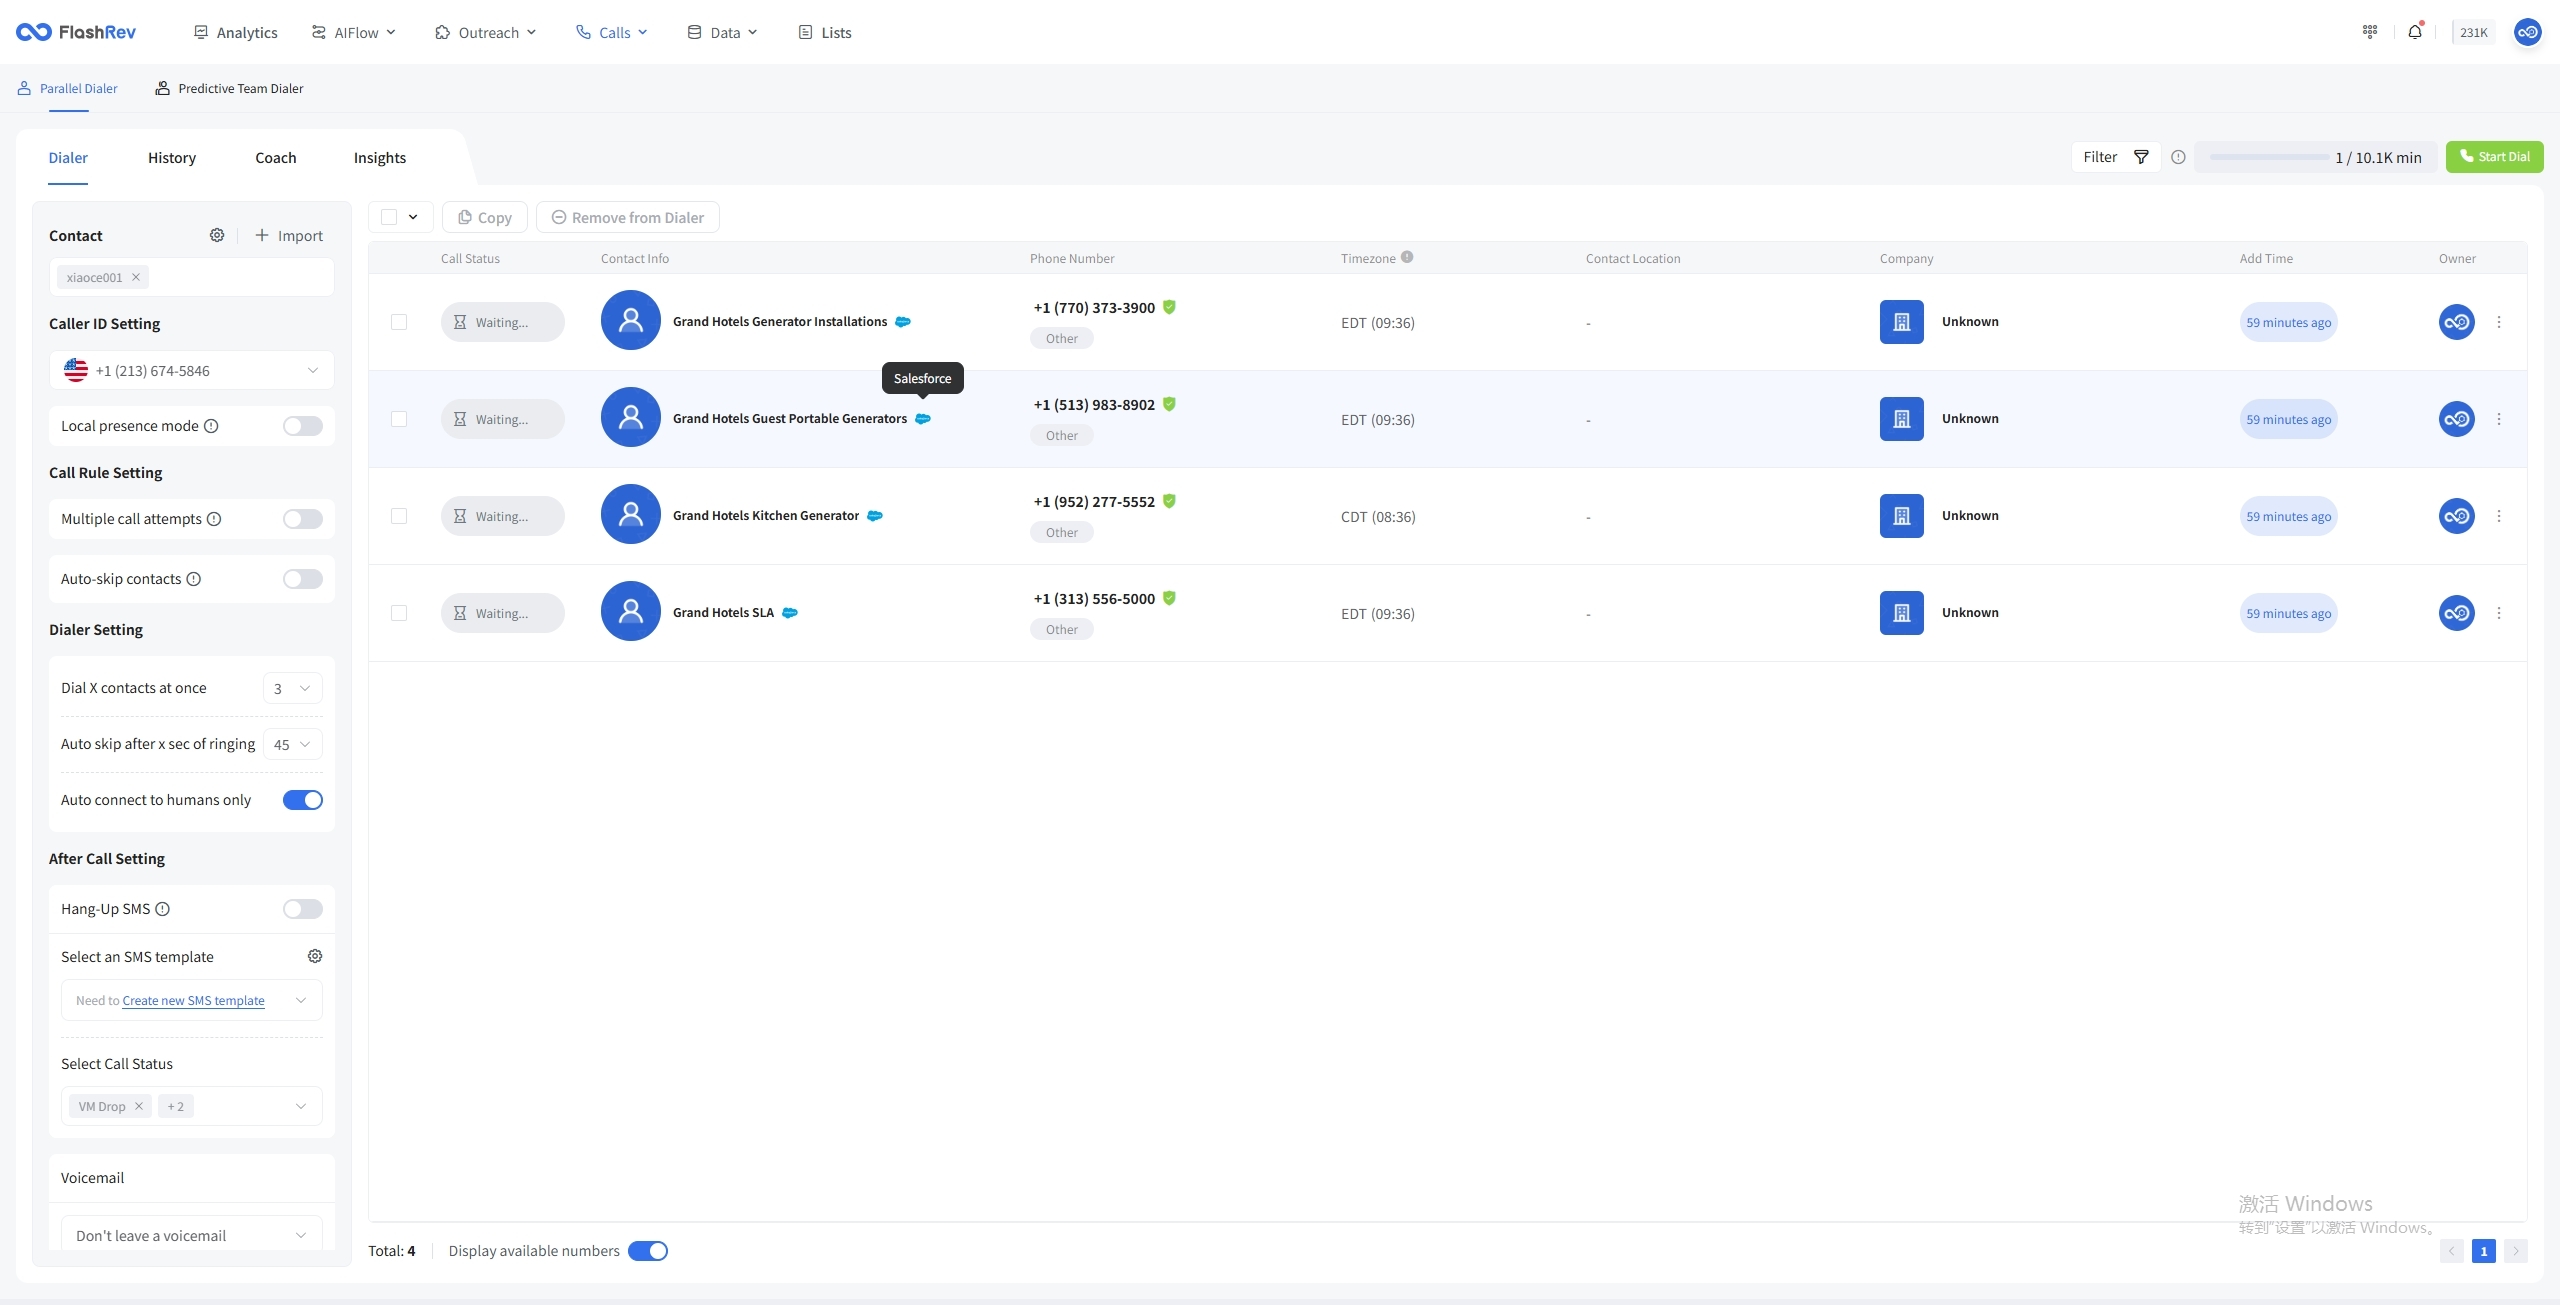Click Salesforce icon beside Grand Hotels SLA
The image size is (2560, 1305).
coord(790,613)
